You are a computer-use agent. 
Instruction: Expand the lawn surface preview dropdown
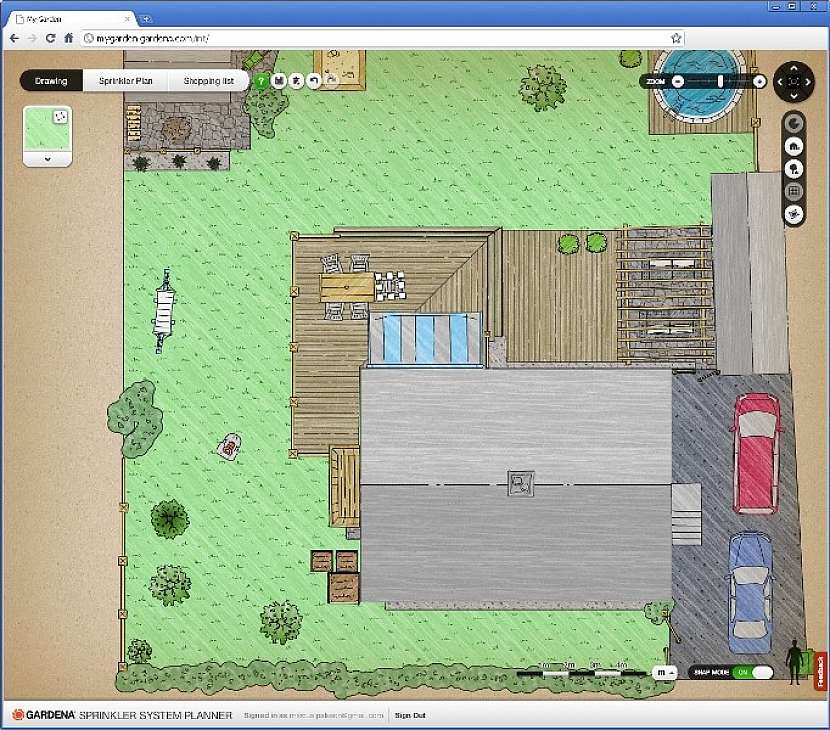(47, 159)
